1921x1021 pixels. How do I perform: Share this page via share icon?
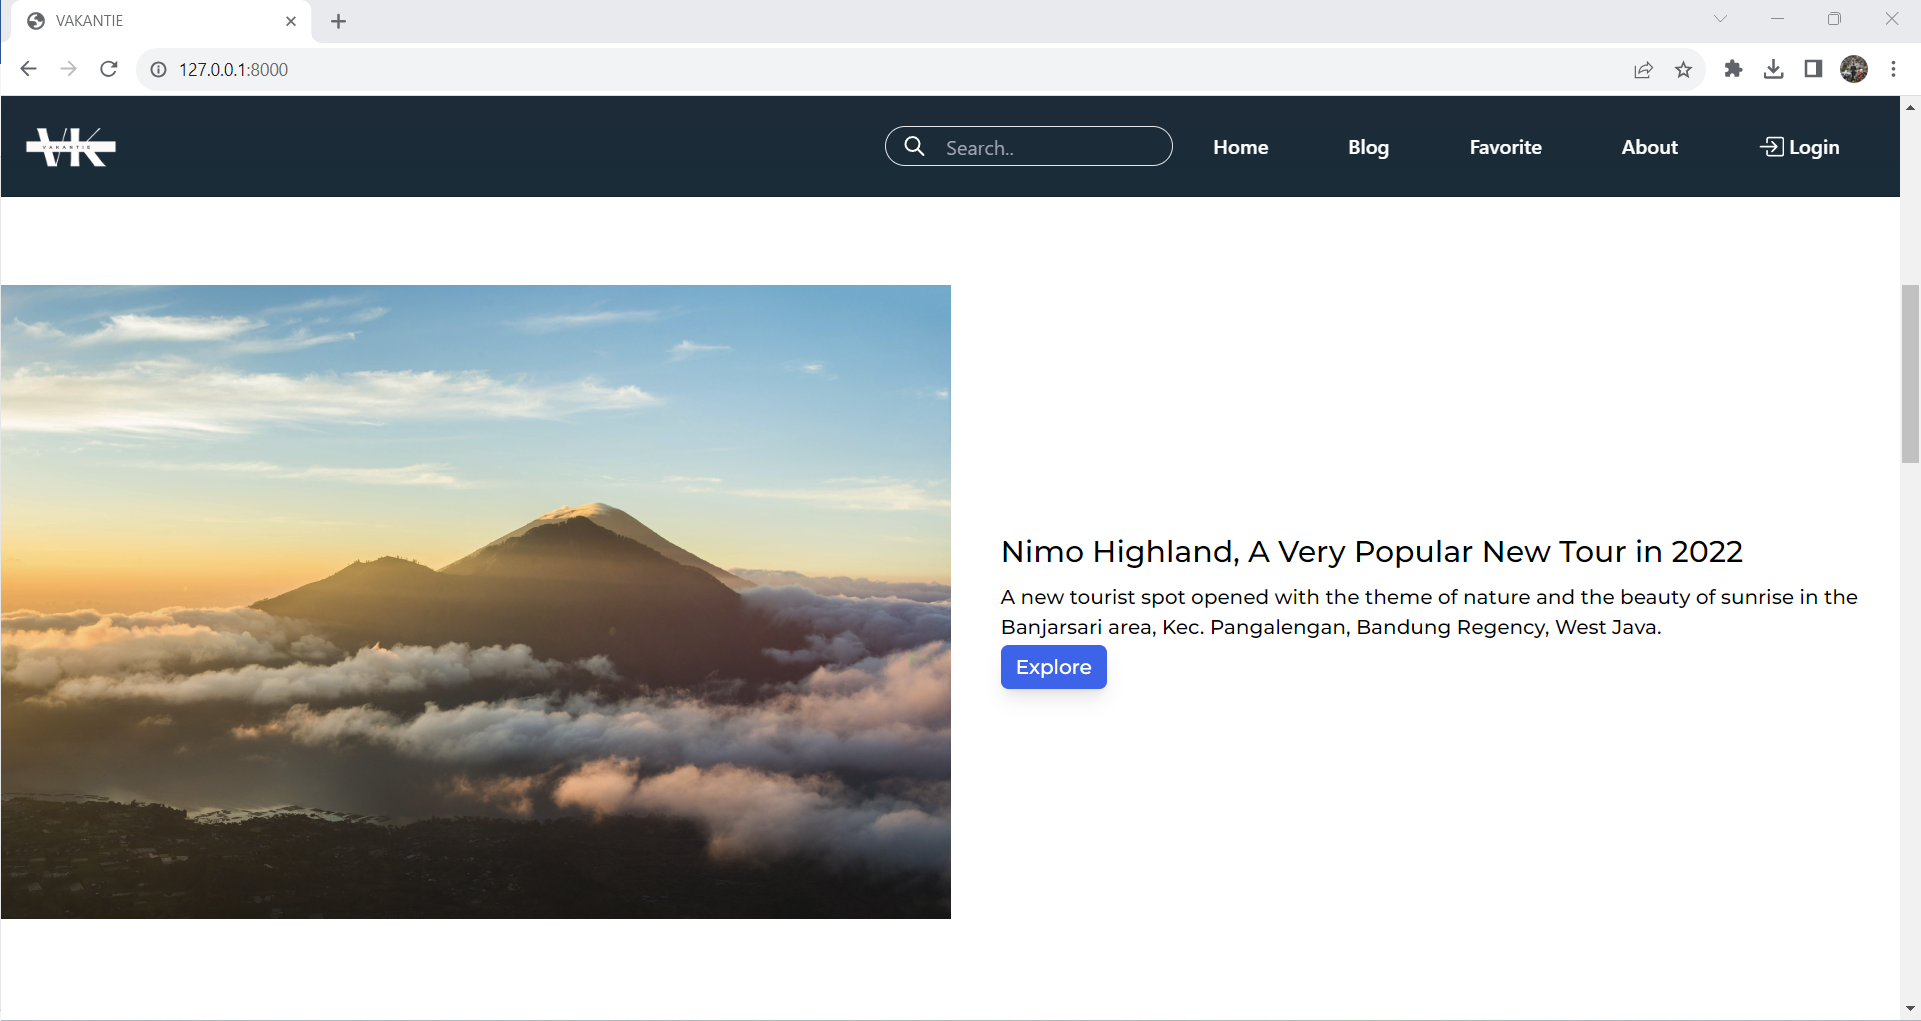(1643, 69)
